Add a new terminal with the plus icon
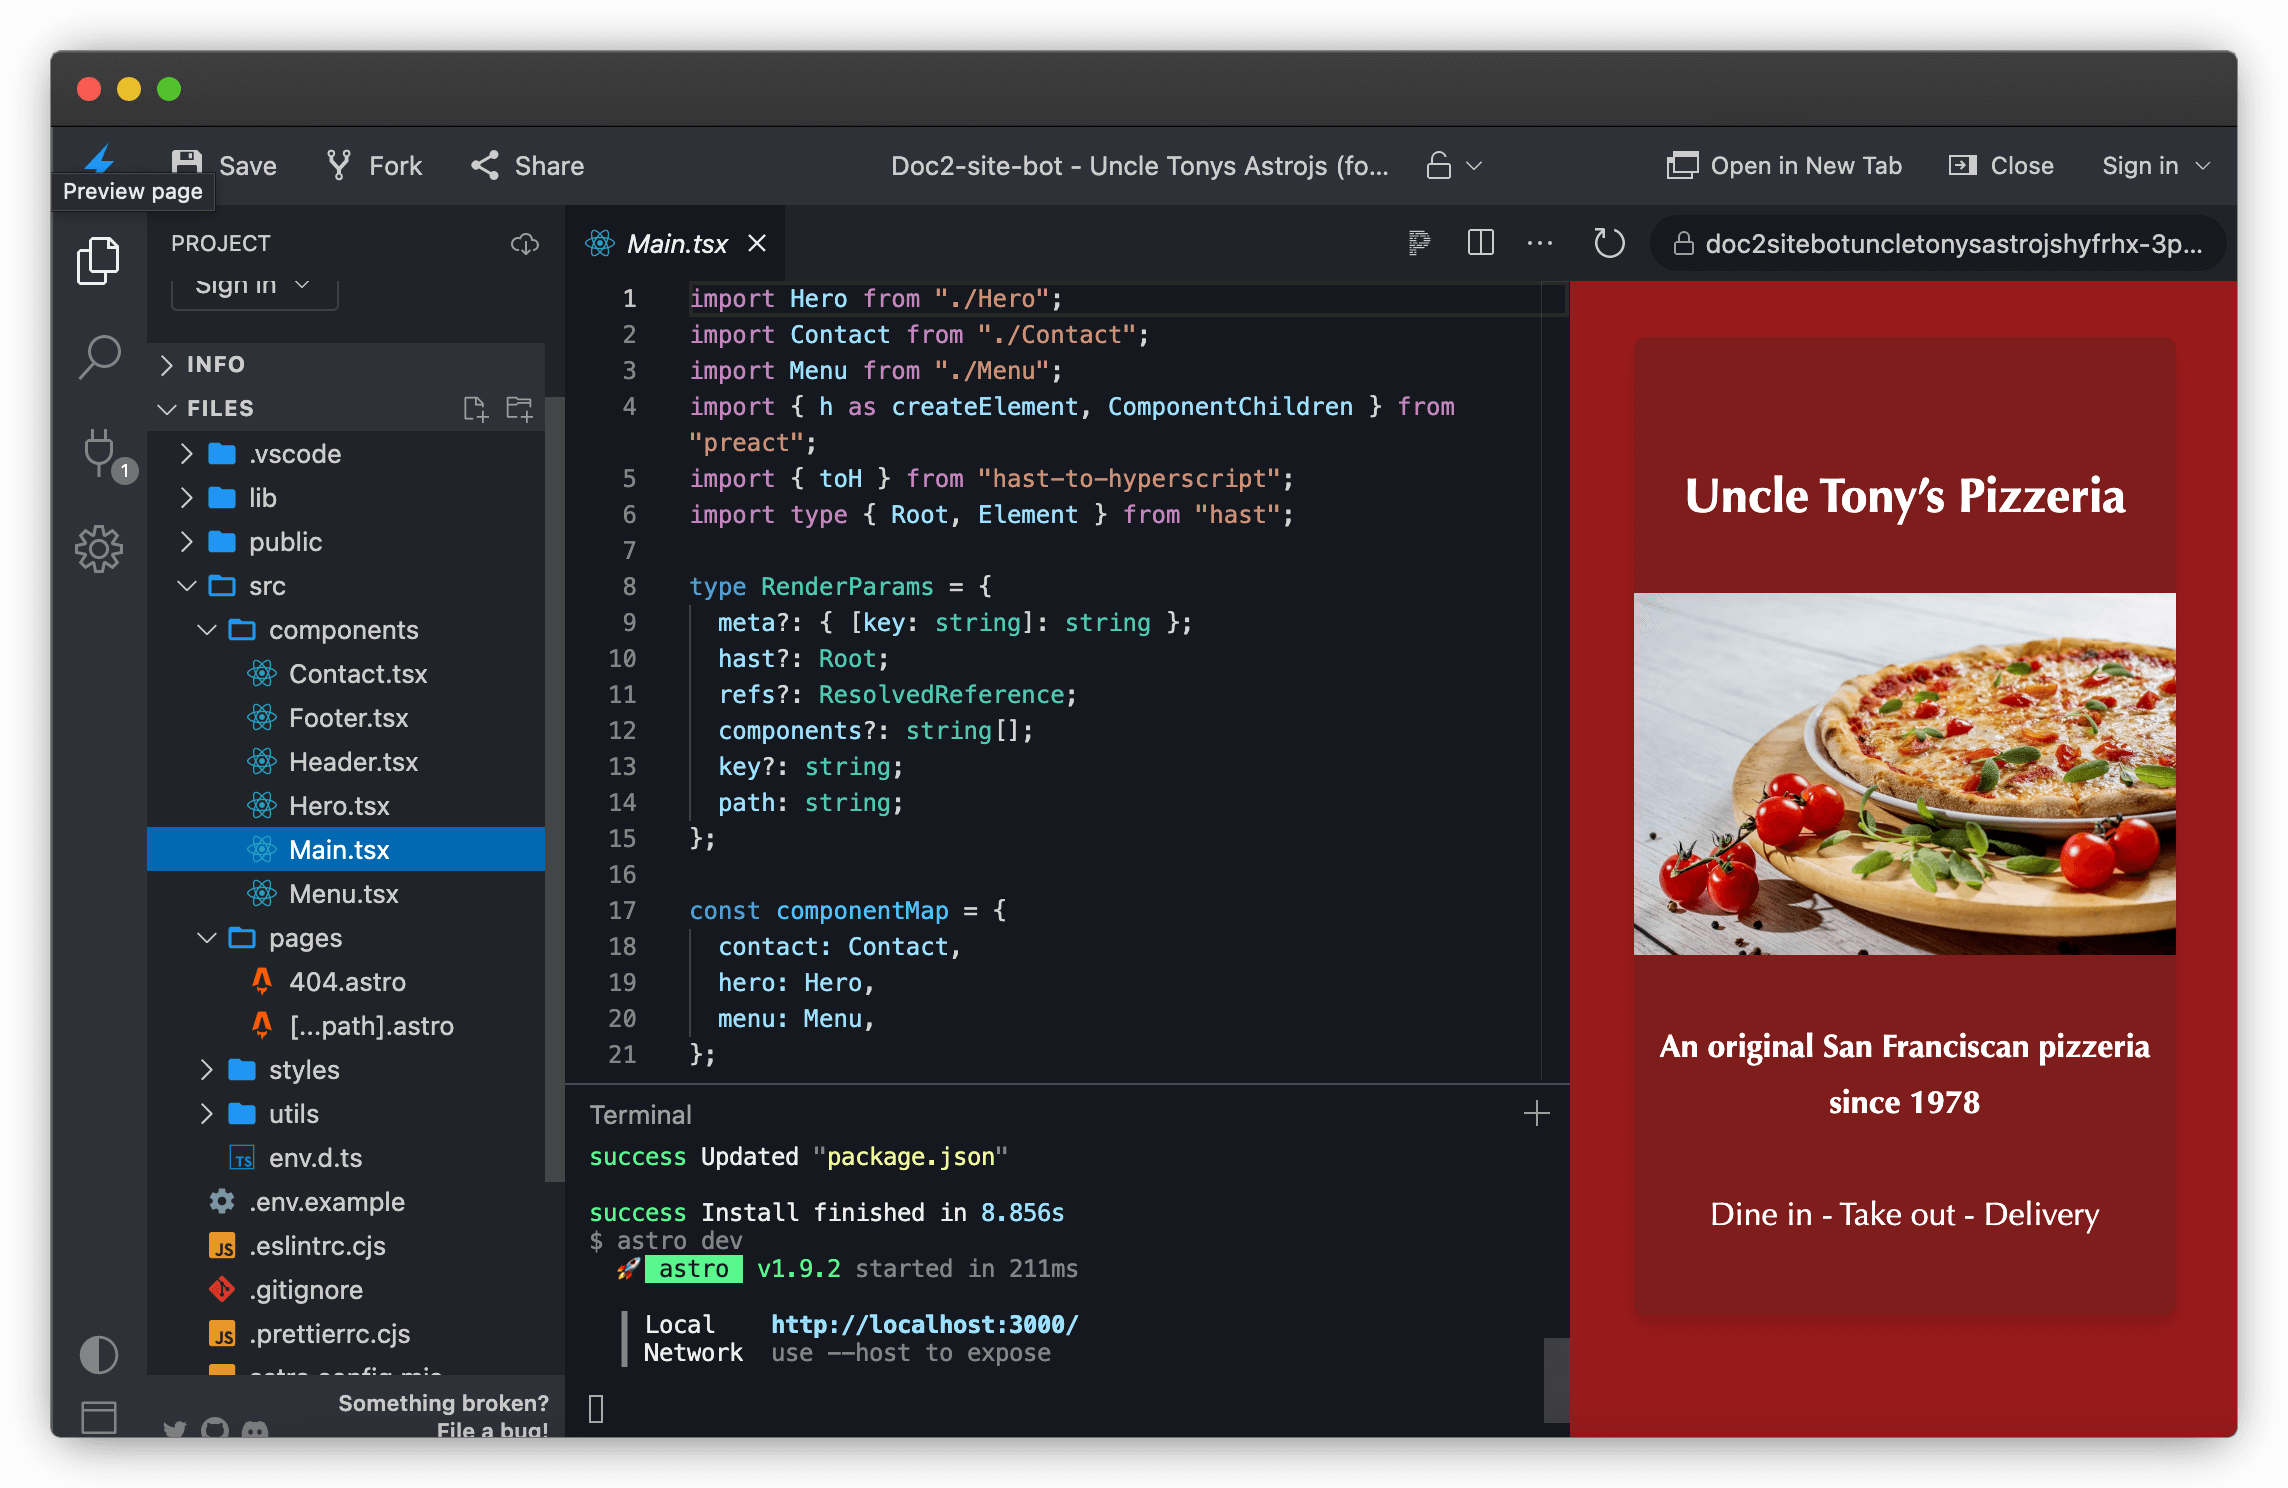The height and width of the screenshot is (1488, 2288). coord(1536,1113)
